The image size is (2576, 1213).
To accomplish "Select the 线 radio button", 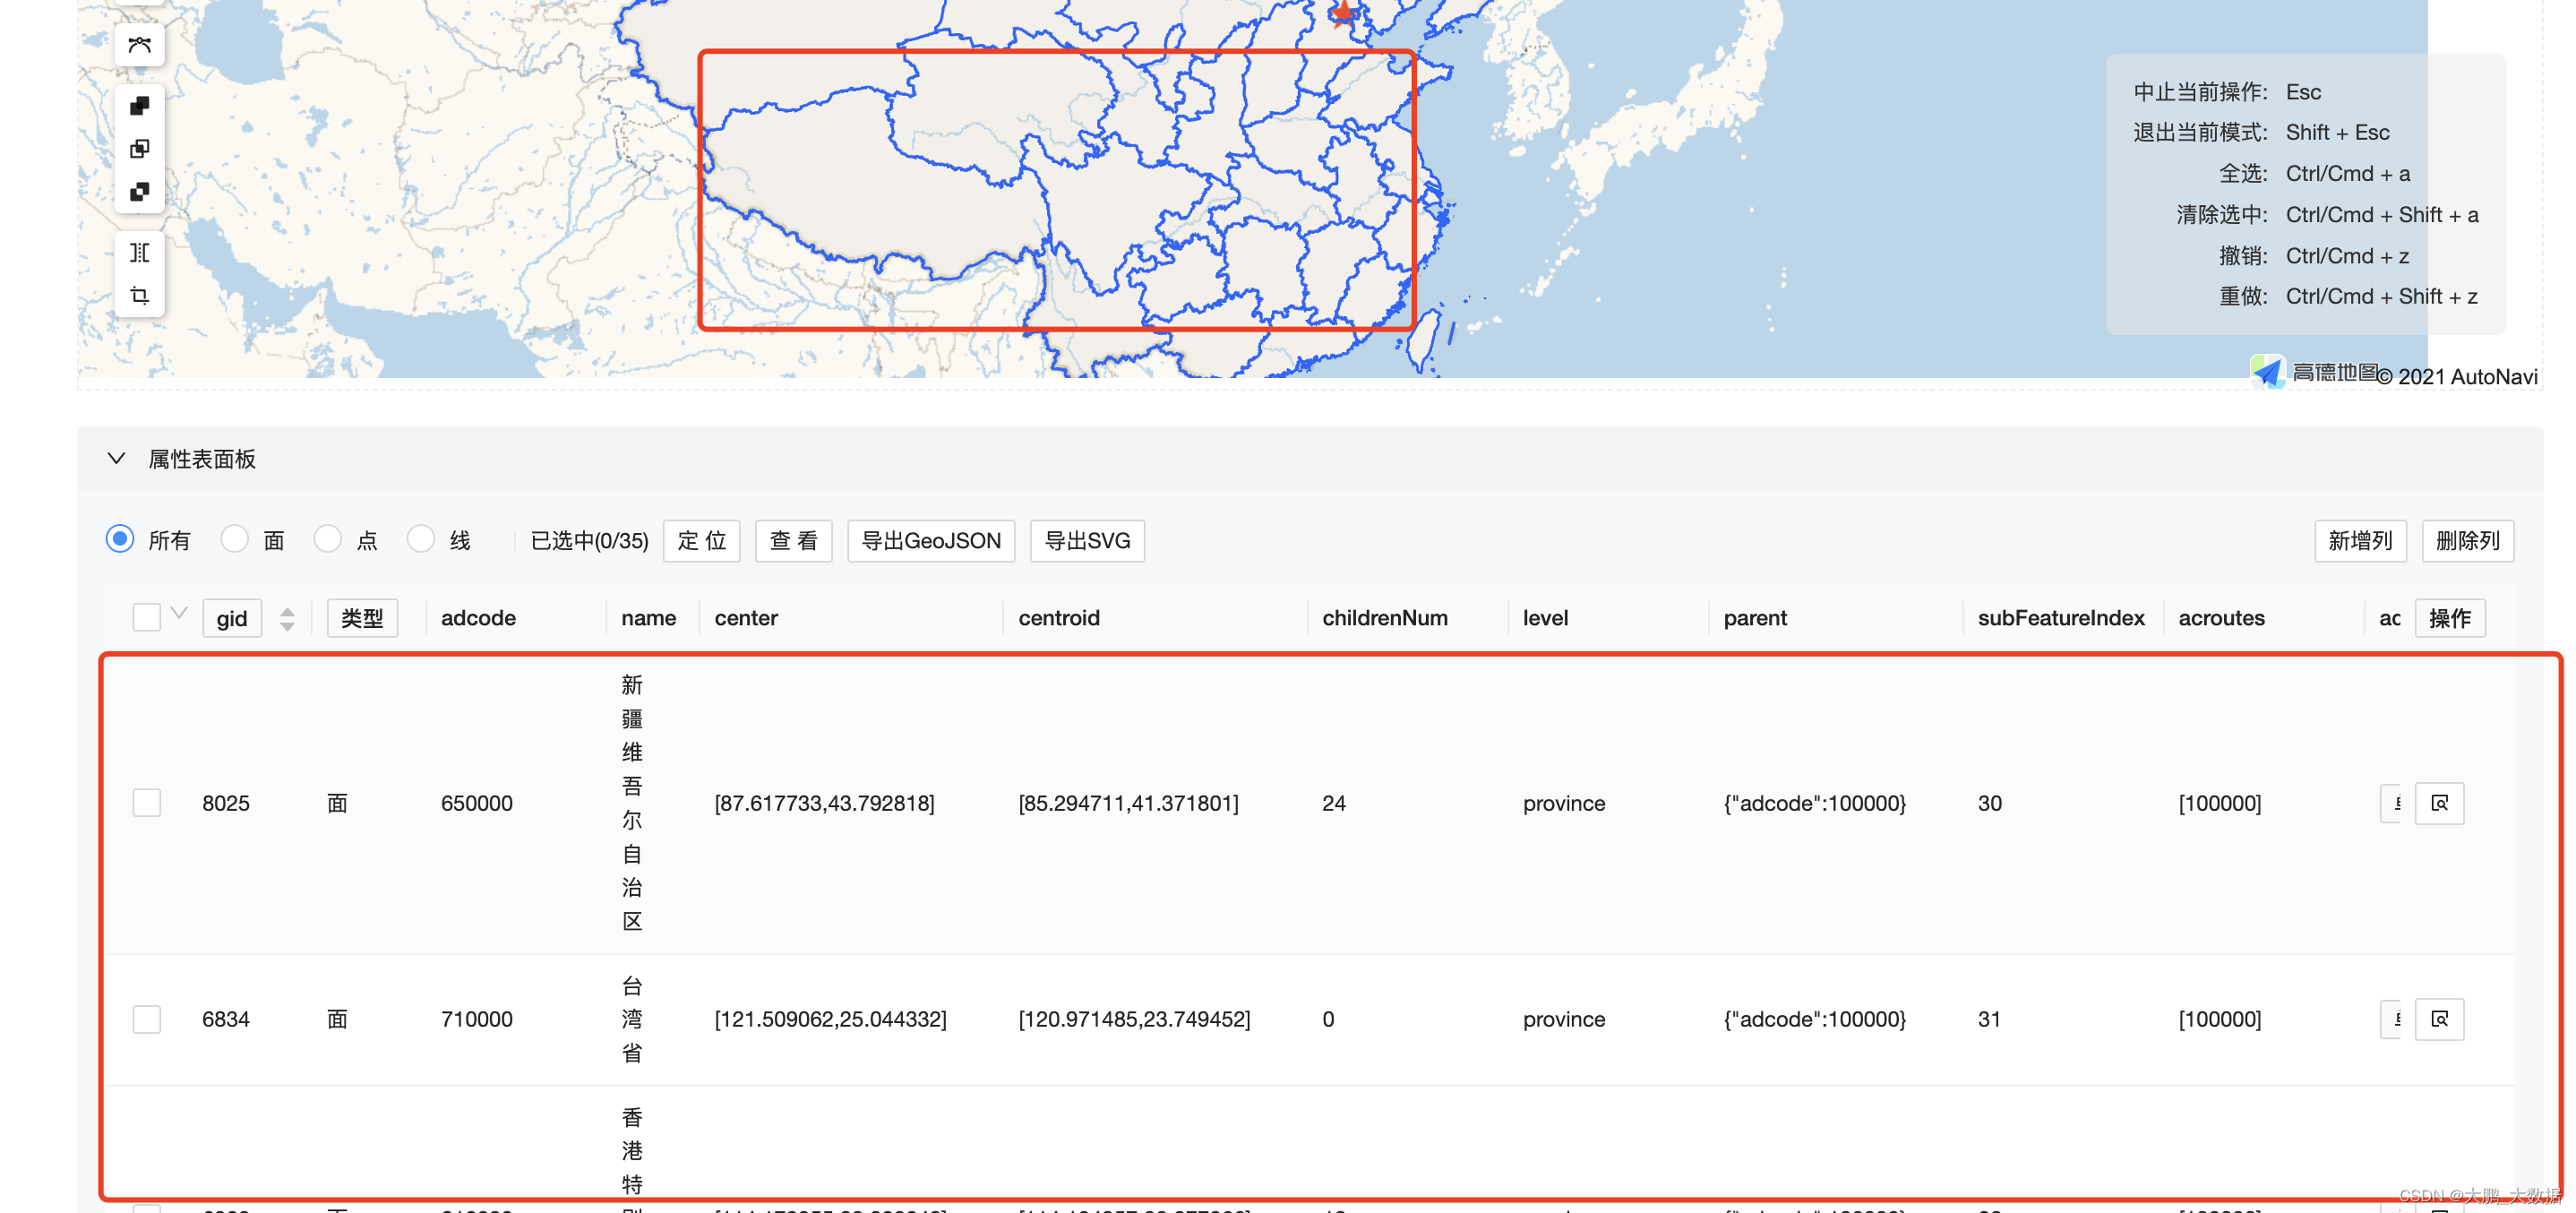I will click(421, 539).
